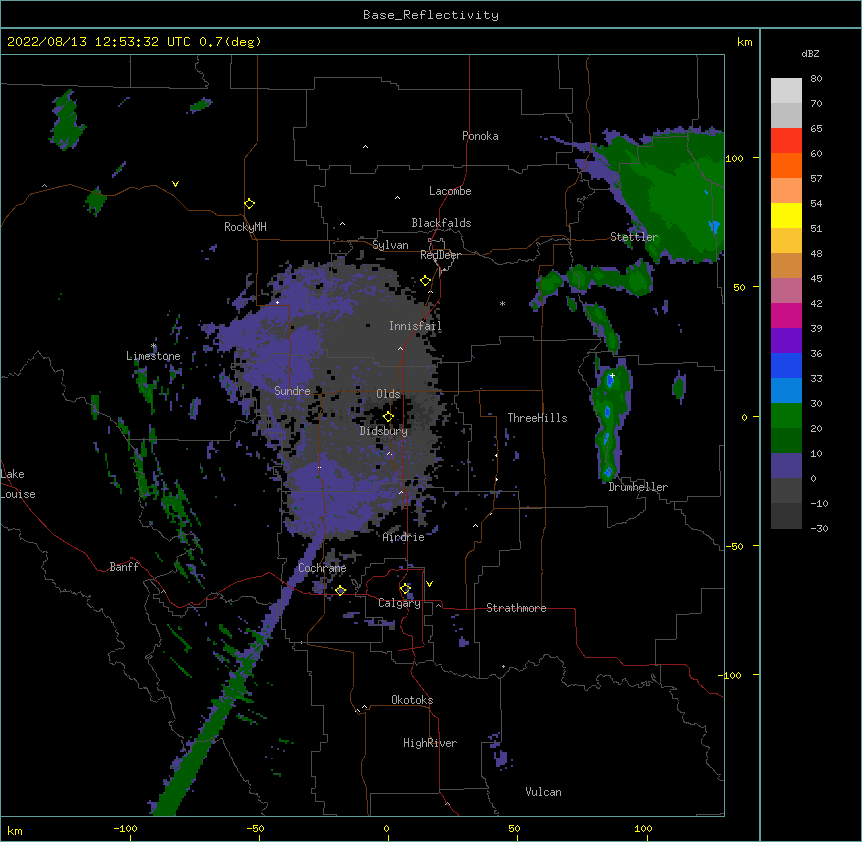Click the Lake Louise label
This screenshot has width=862, height=842.
point(18,484)
